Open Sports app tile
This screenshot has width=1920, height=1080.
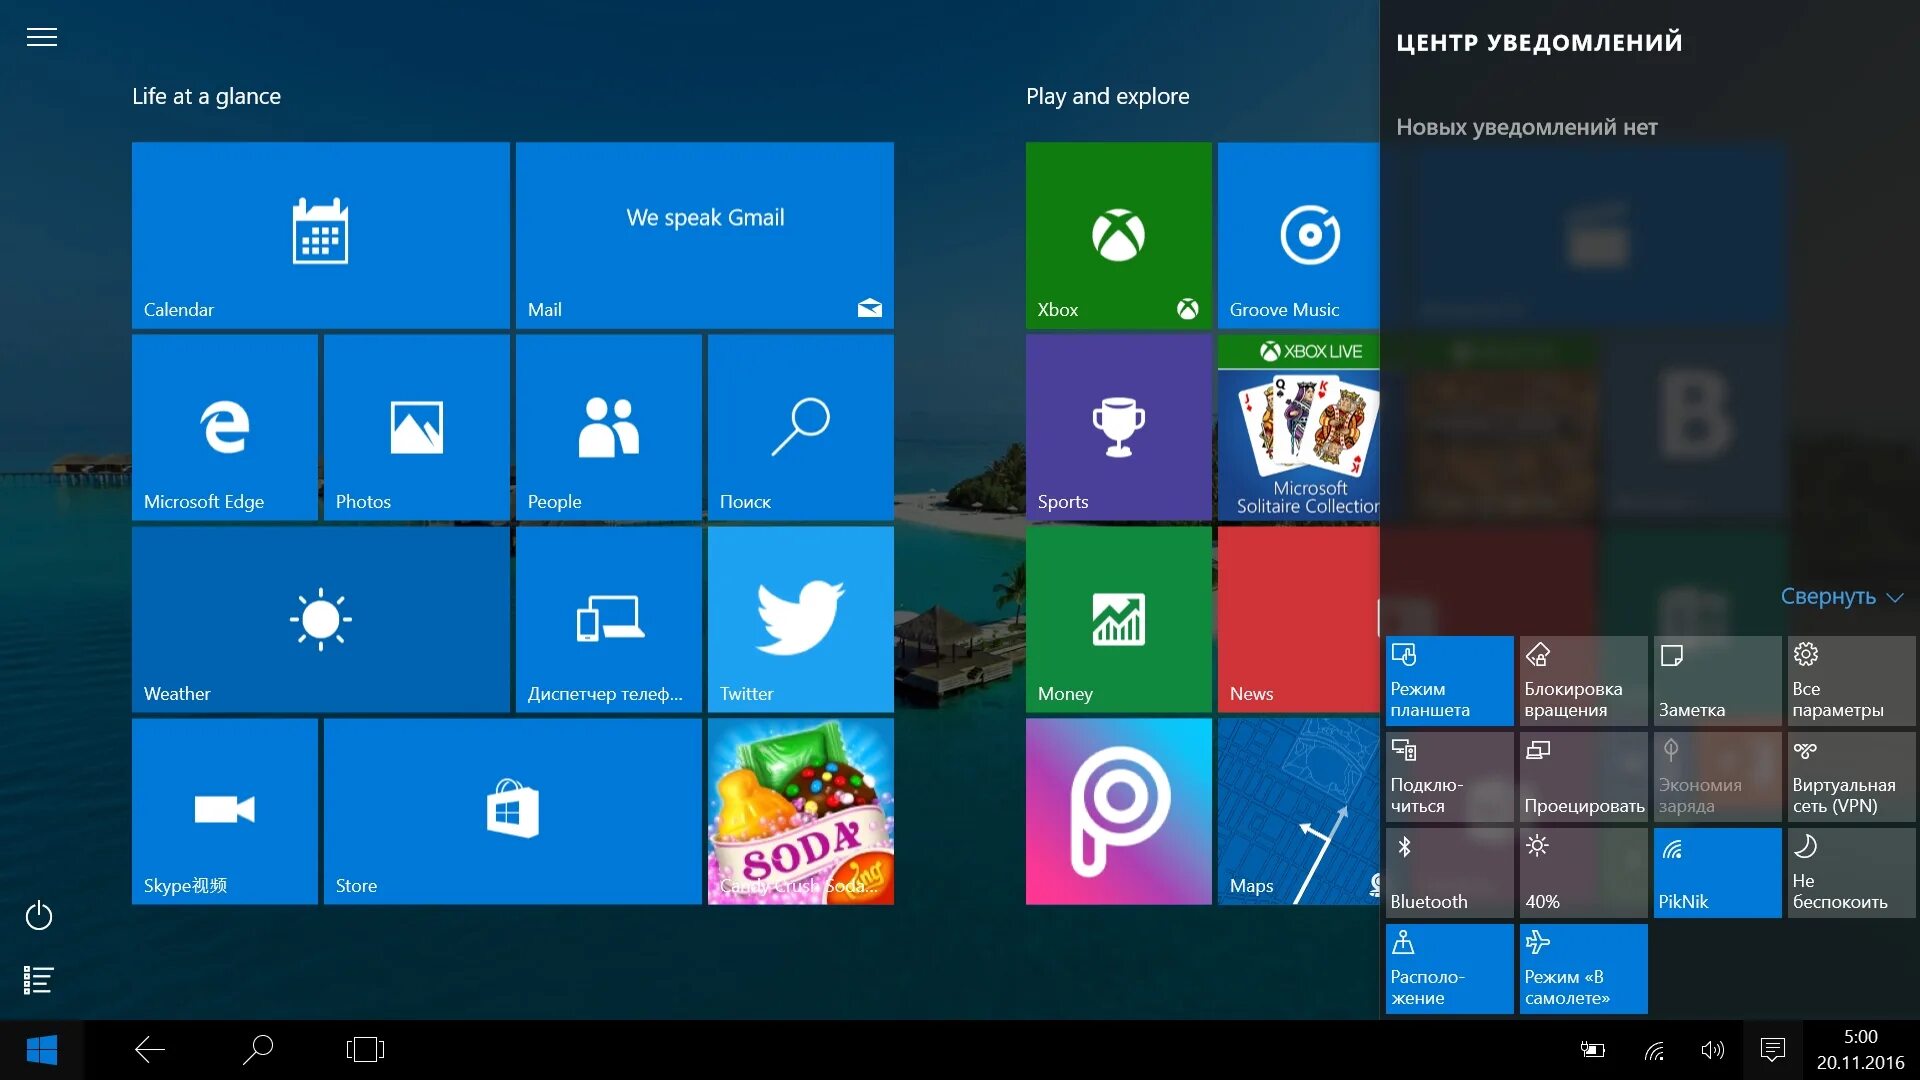pyautogui.click(x=1116, y=423)
